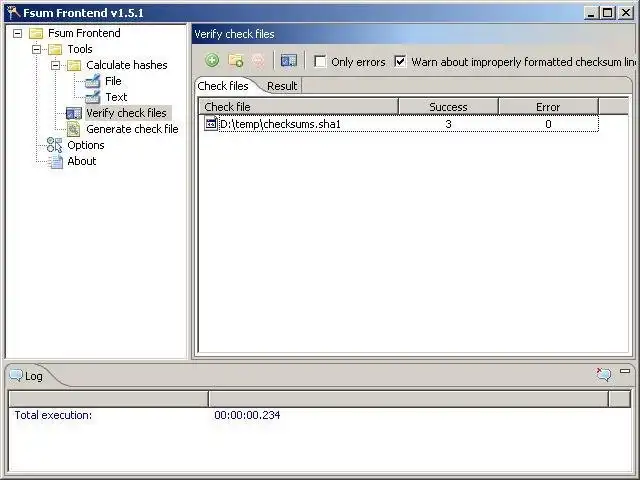Click the Log speech bubble icon
This screenshot has height=480, width=640.
(16, 376)
